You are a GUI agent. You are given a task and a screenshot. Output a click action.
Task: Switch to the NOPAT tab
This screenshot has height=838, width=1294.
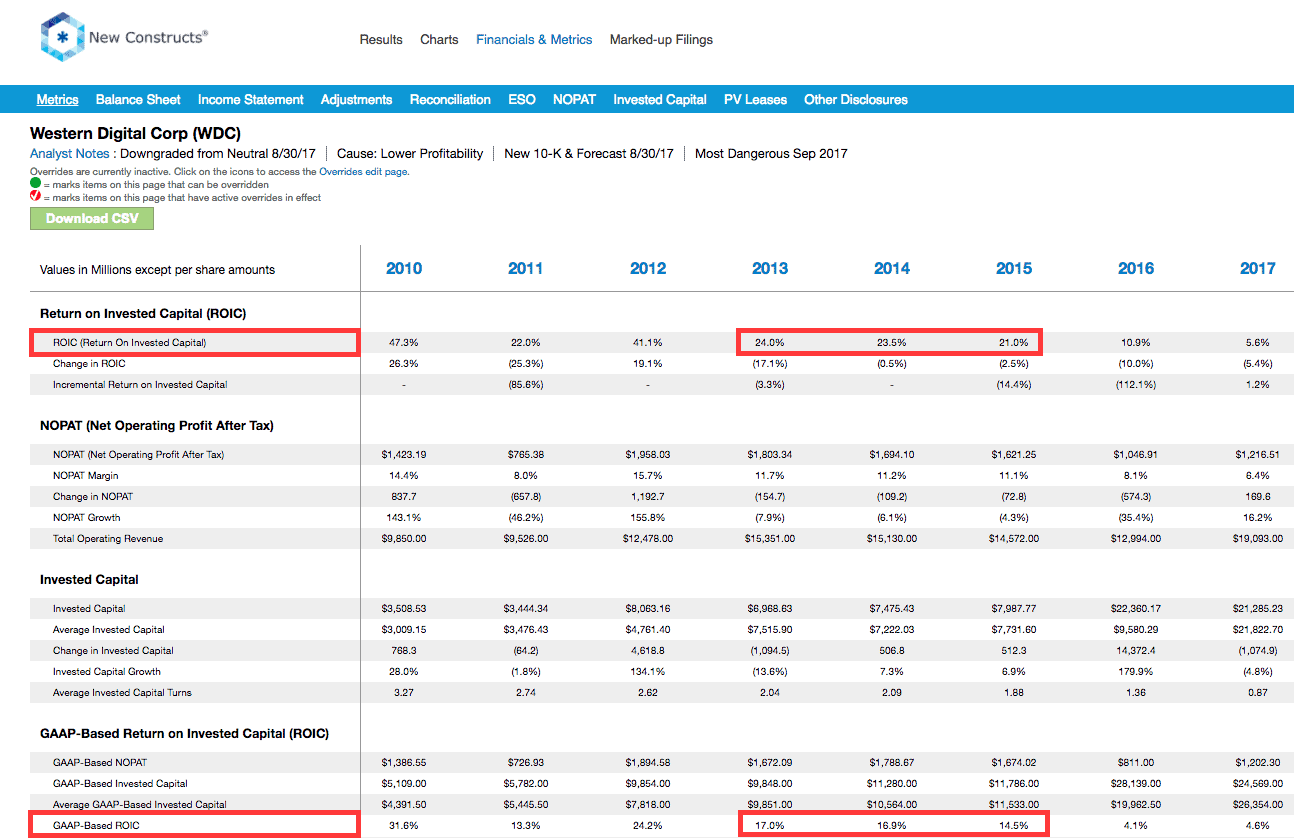pos(574,99)
